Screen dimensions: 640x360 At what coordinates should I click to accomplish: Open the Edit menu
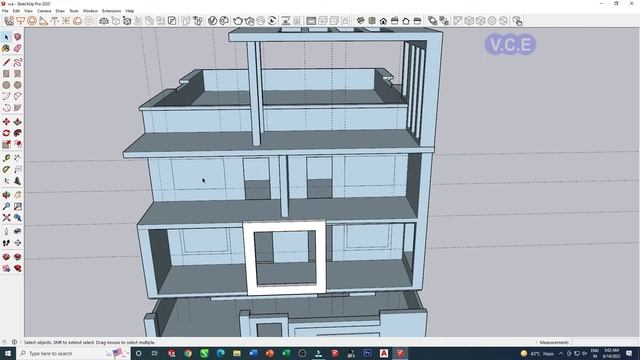tap(16, 11)
